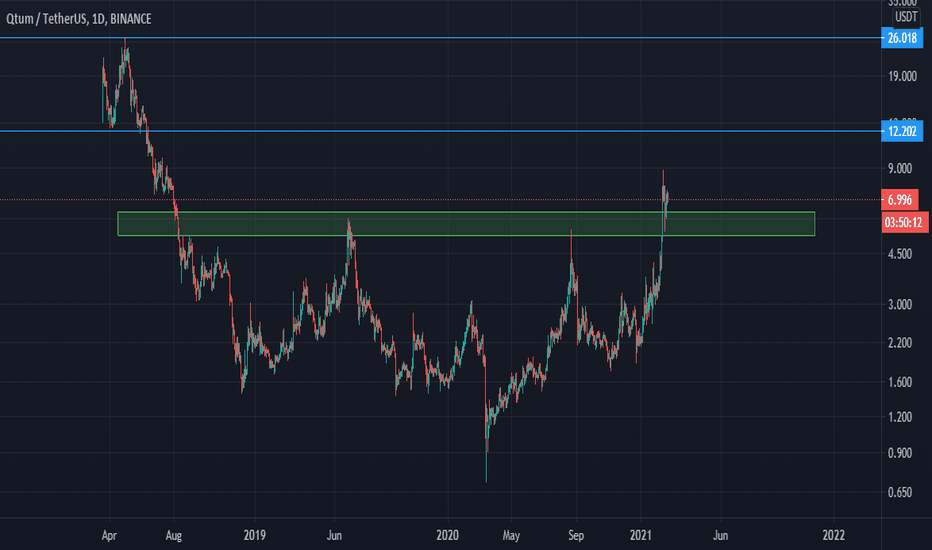Screen dimensions: 932x550
Task: Click the 3.000 price axis tick
Action: tap(900, 304)
